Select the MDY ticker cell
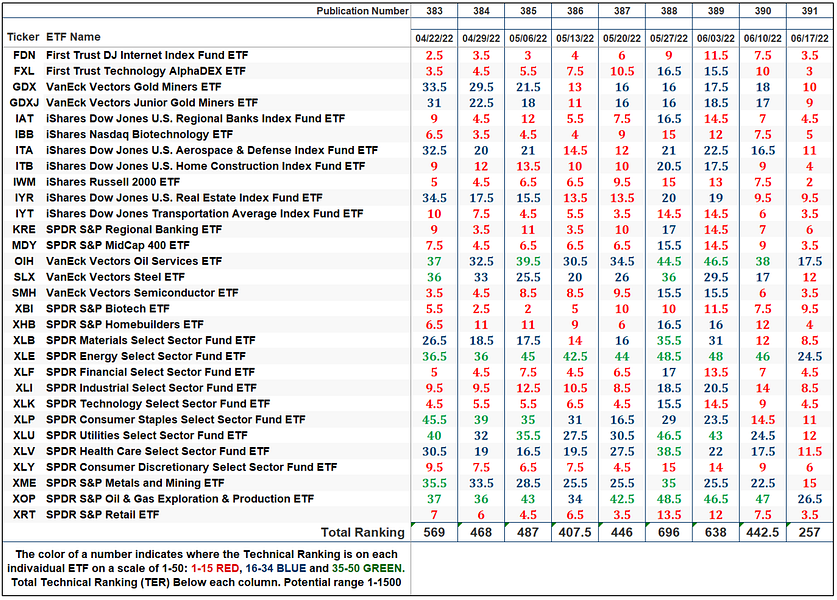Viewport: 837px width, 600px height. pos(24,246)
